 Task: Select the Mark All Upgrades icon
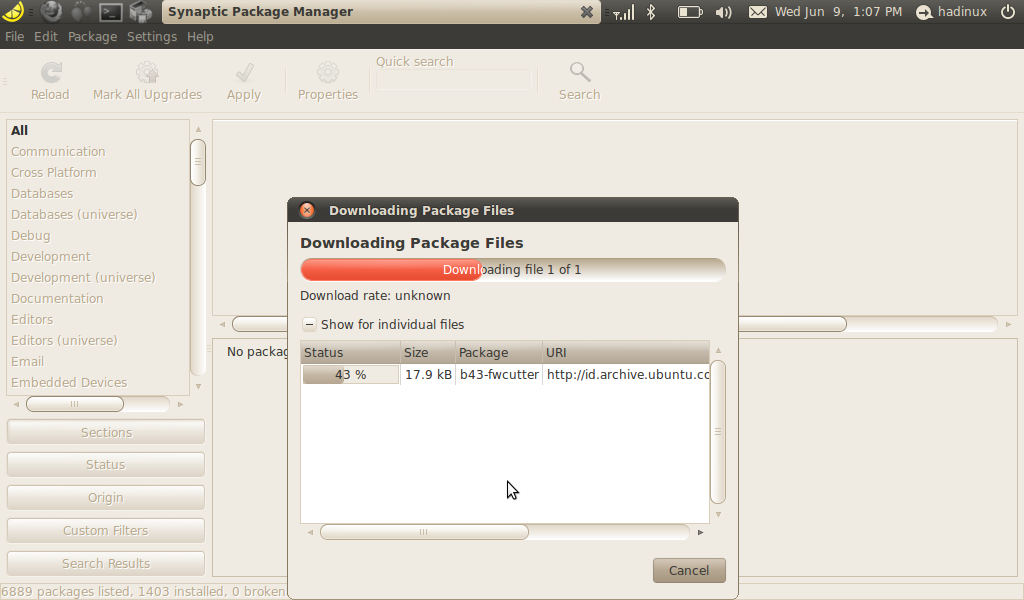coord(147,72)
